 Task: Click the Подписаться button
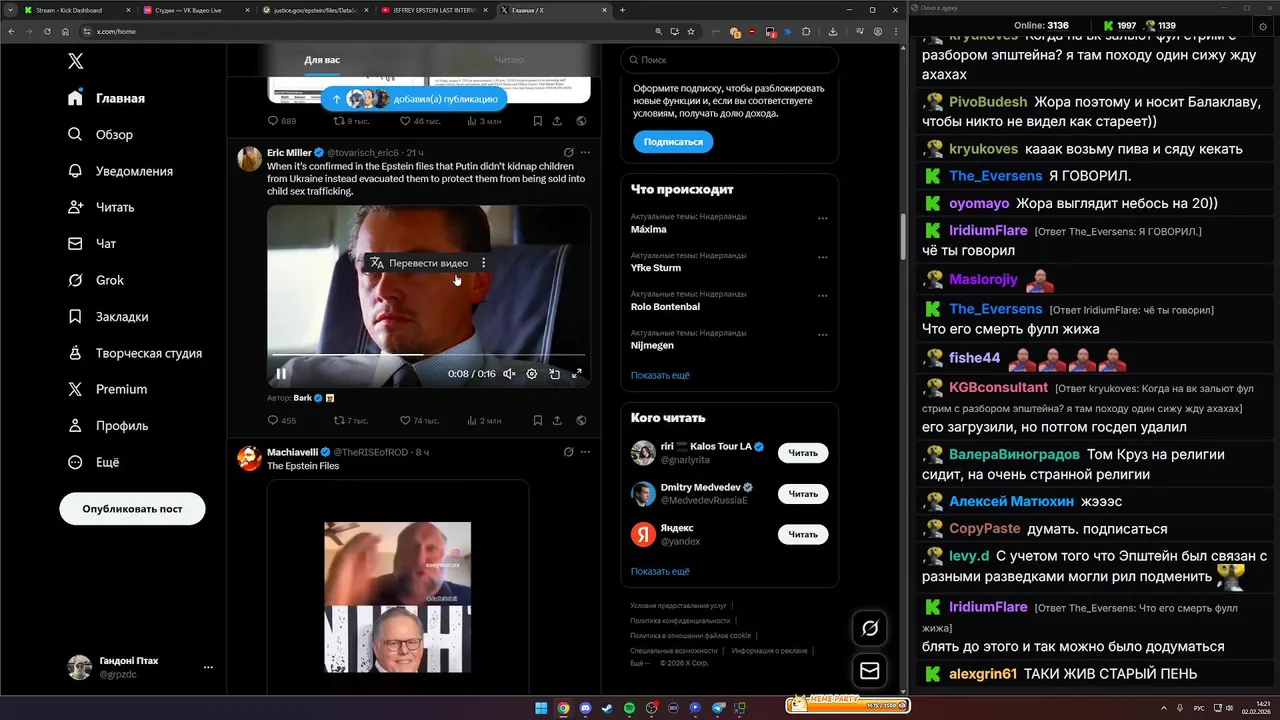click(673, 142)
